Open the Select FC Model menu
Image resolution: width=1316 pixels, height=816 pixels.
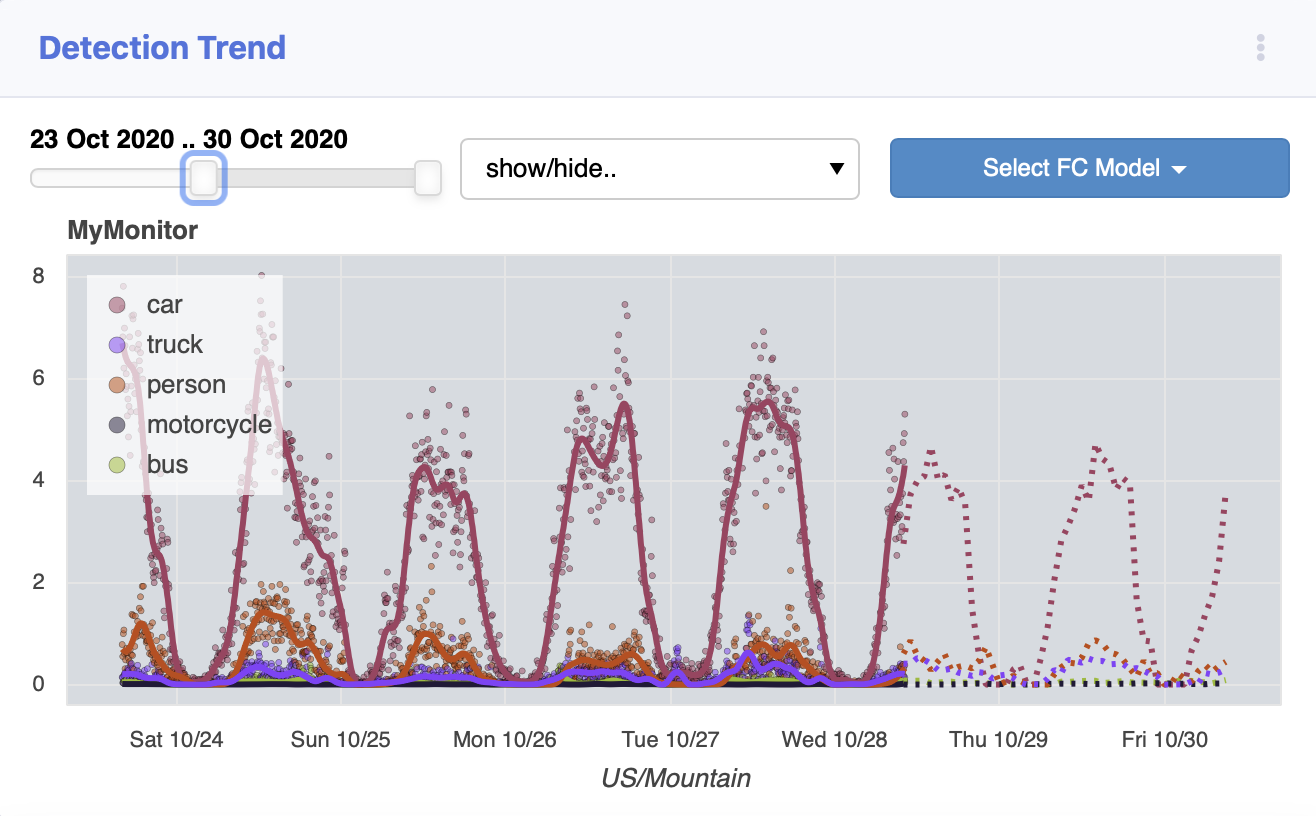coord(1089,168)
